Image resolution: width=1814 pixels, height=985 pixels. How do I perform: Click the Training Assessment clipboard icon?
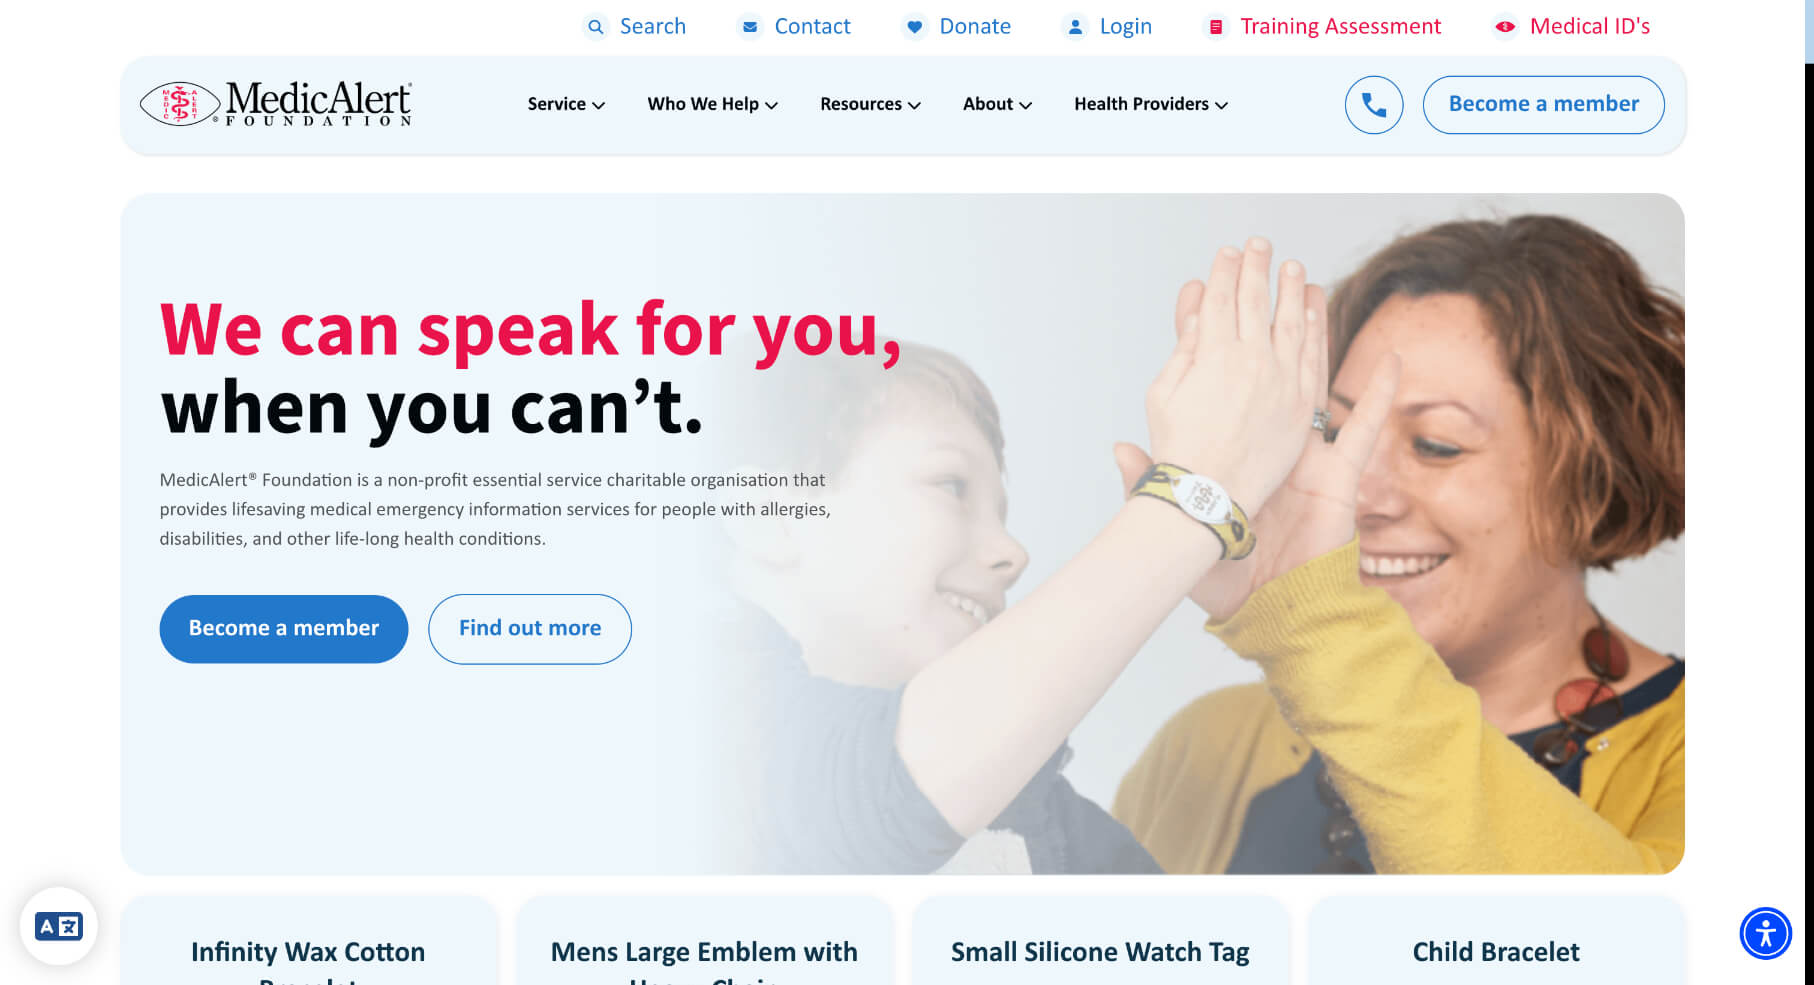(1216, 27)
